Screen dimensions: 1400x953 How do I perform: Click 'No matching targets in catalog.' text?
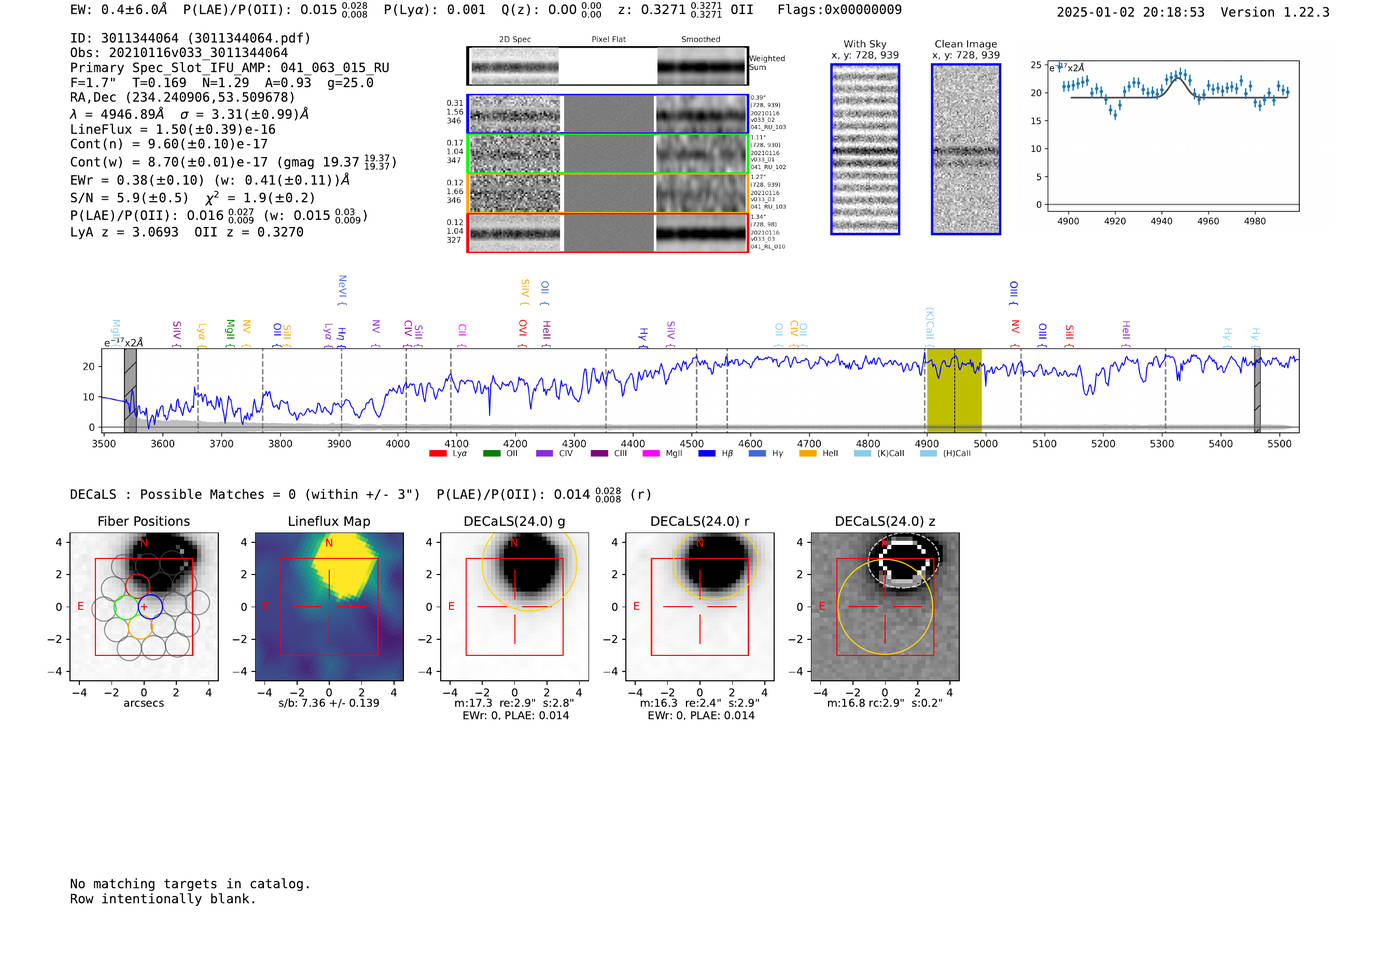pos(190,884)
